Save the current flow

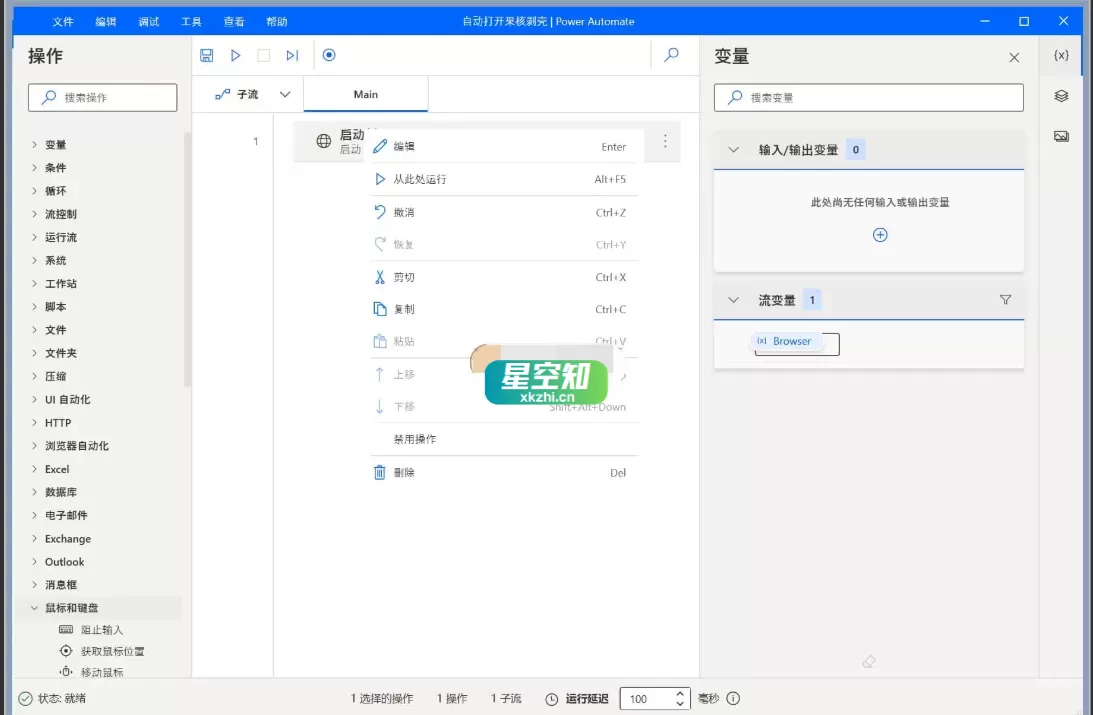pos(207,55)
